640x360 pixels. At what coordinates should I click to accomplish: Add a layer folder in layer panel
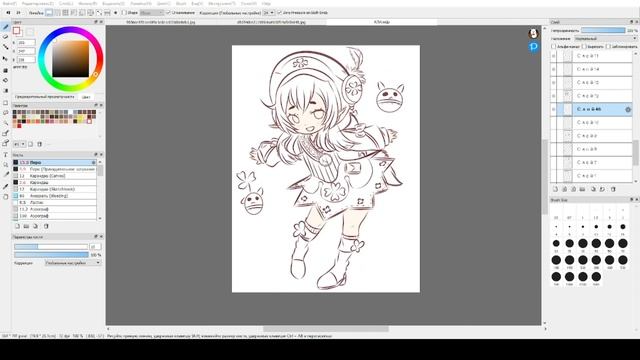(x=582, y=189)
